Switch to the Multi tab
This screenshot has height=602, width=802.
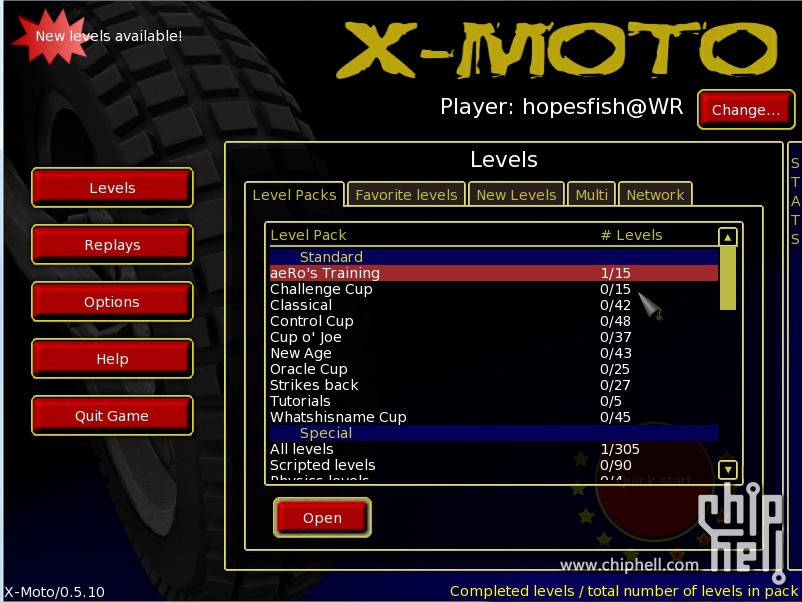[591, 195]
